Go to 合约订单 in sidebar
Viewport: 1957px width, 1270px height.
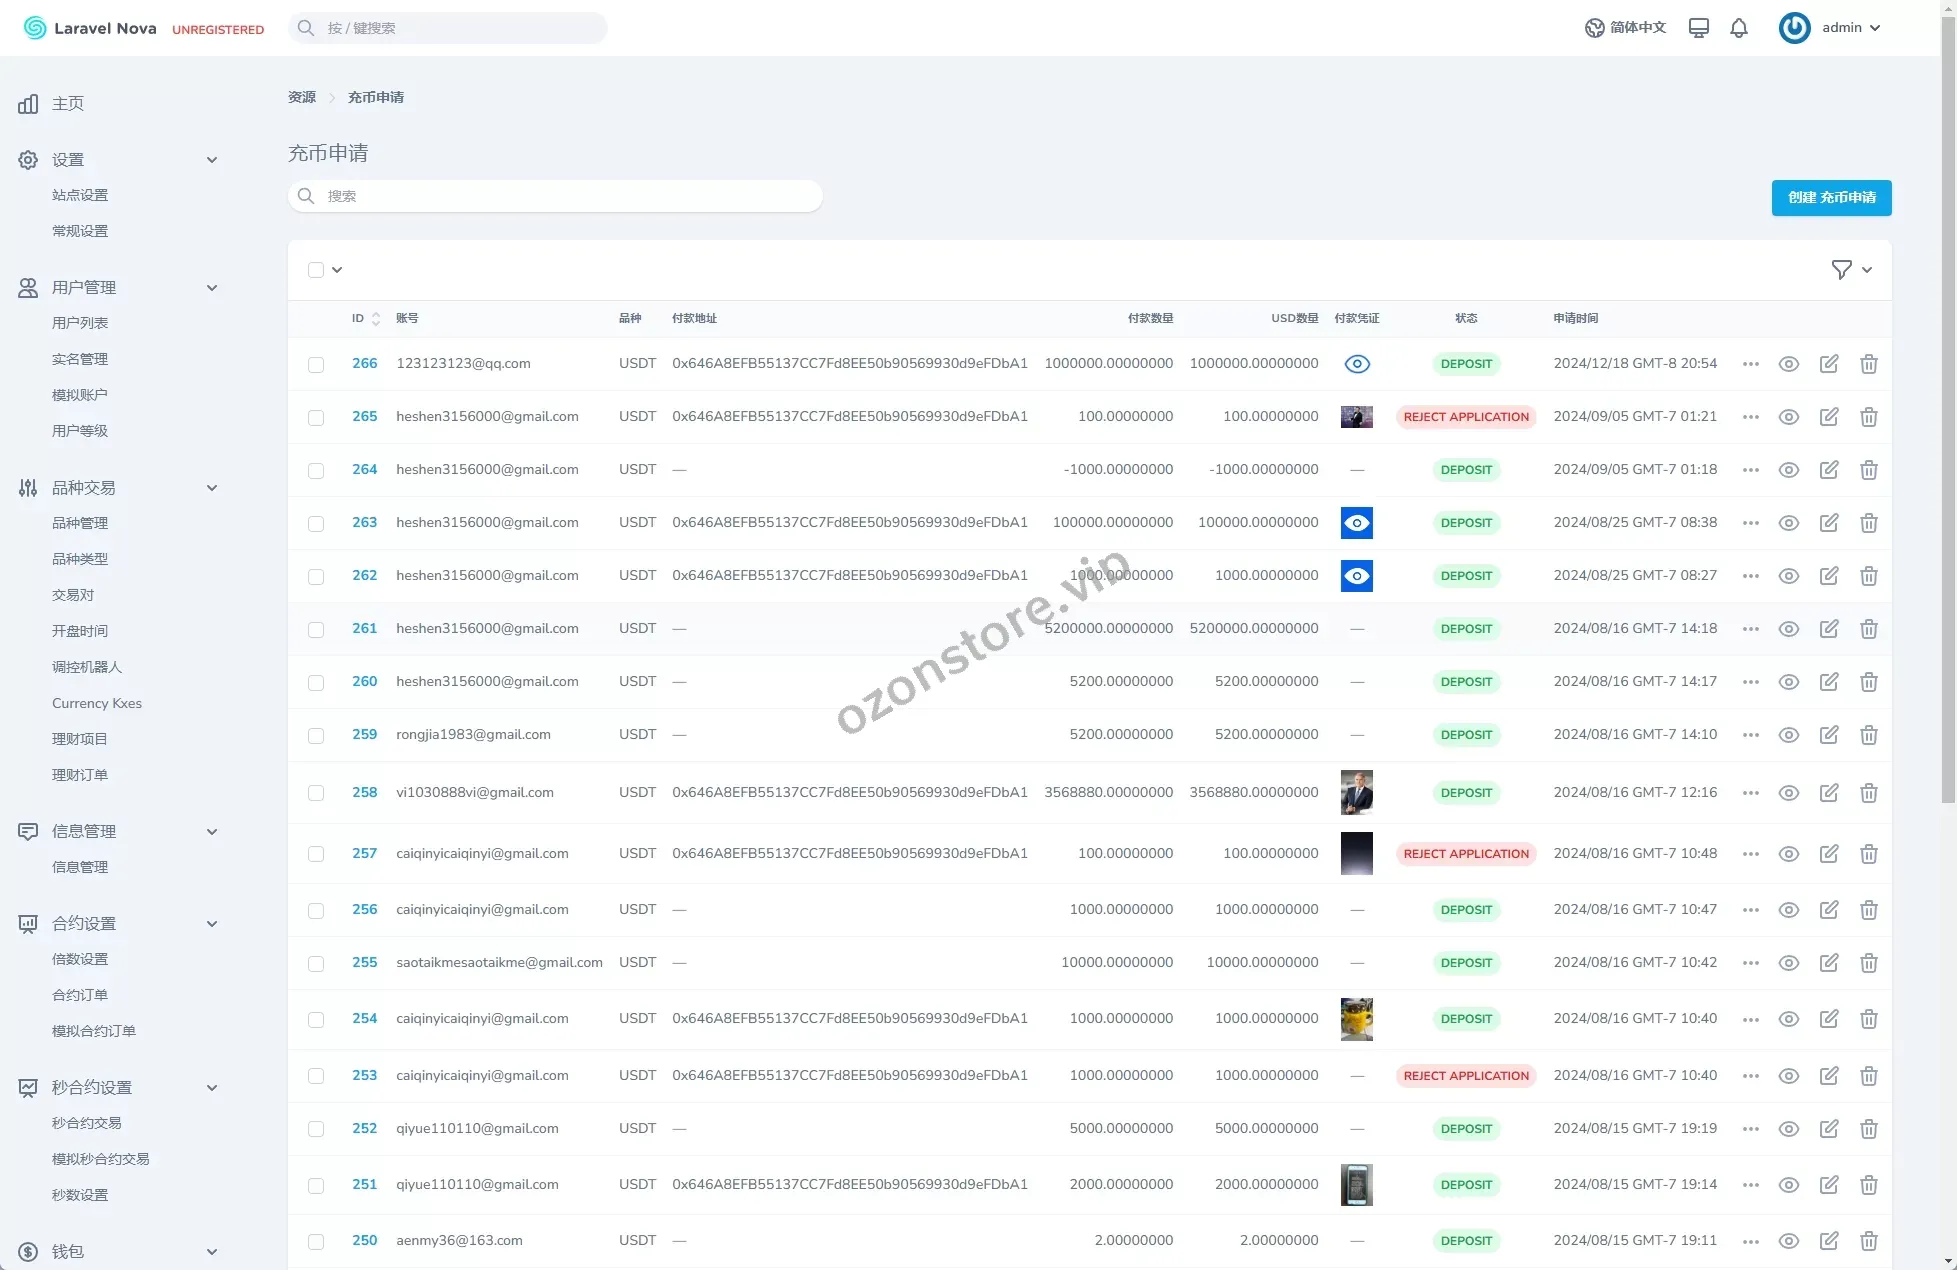coord(80,995)
